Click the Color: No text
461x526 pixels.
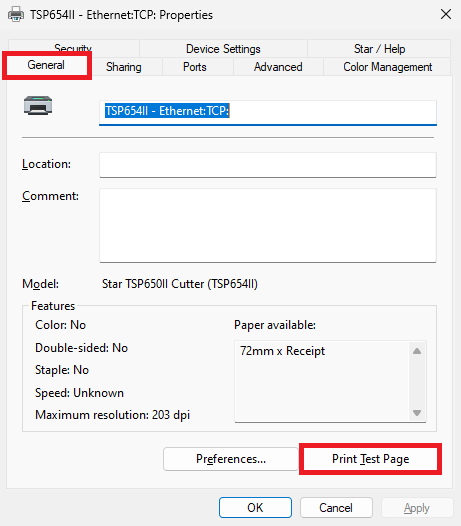click(x=60, y=325)
